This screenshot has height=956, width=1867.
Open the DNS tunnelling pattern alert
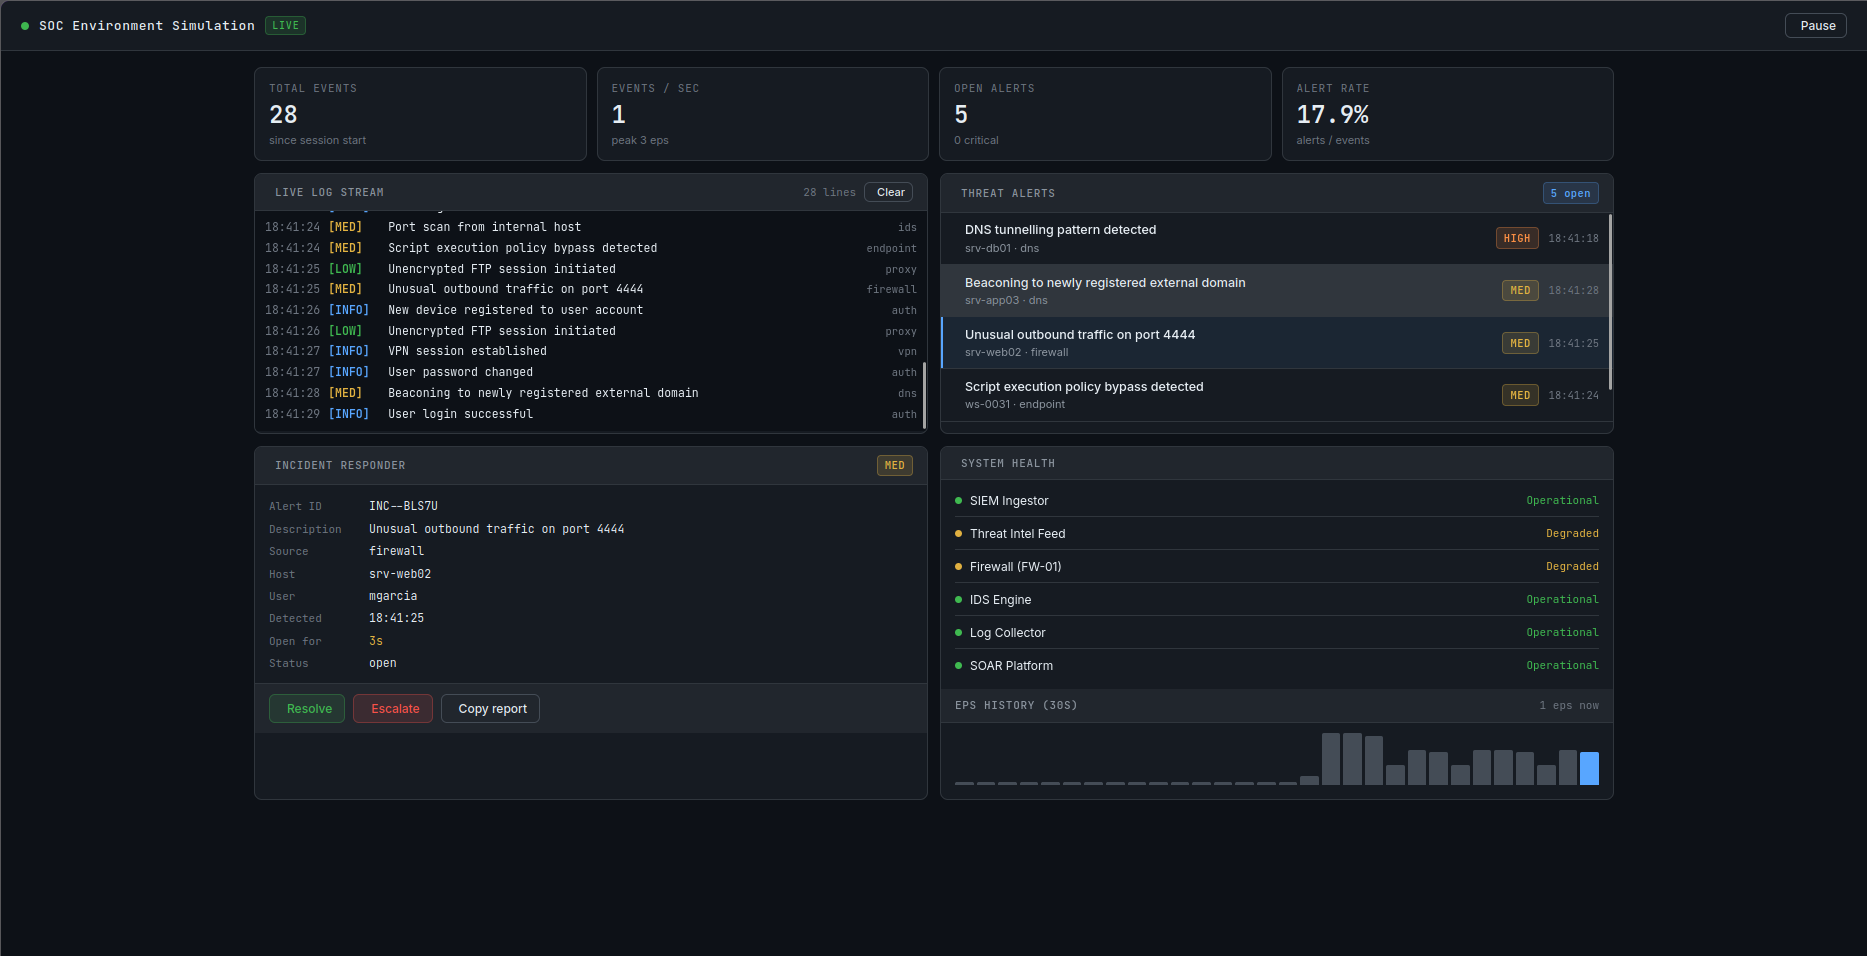pos(1274,238)
